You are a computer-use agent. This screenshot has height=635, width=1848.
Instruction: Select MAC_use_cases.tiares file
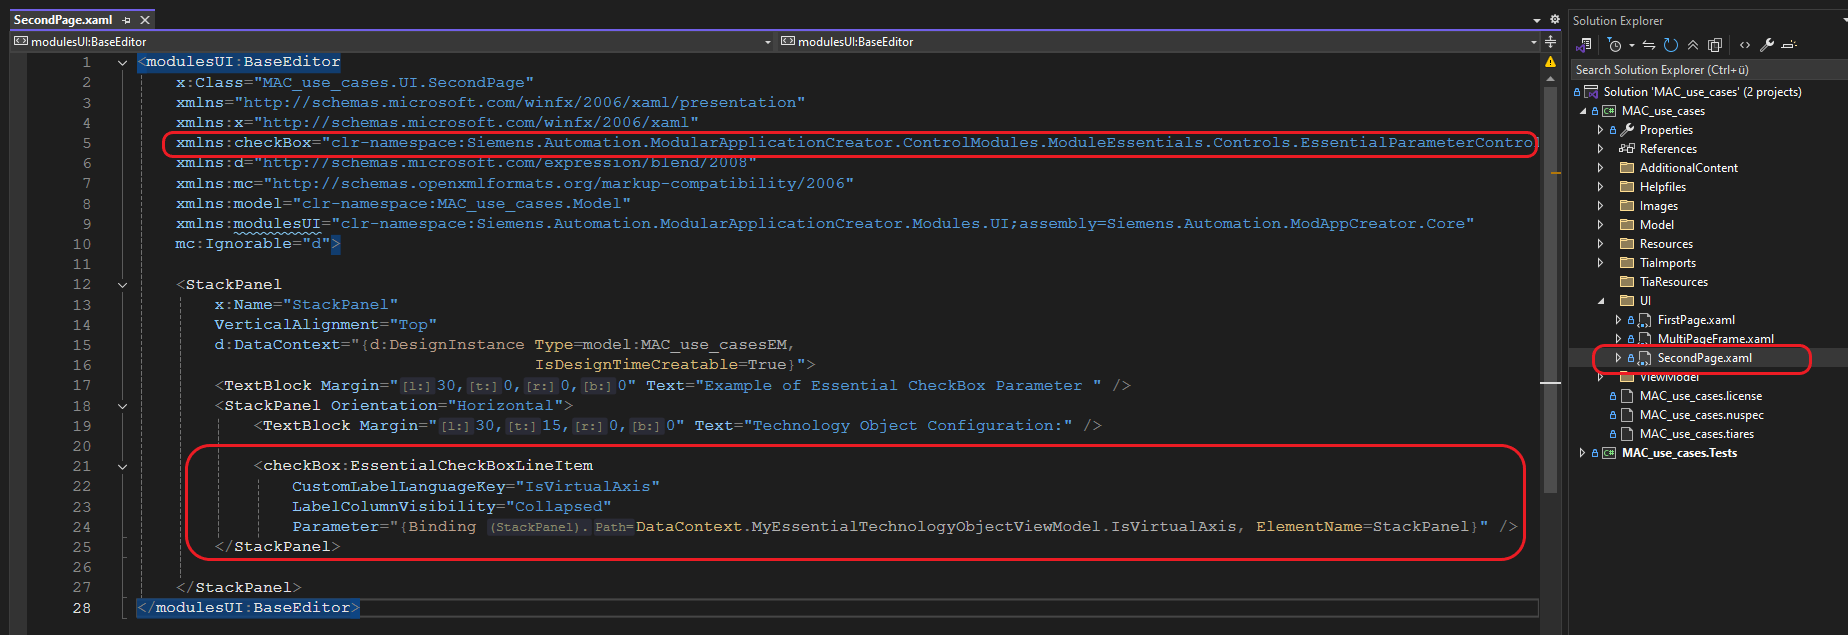click(1696, 434)
